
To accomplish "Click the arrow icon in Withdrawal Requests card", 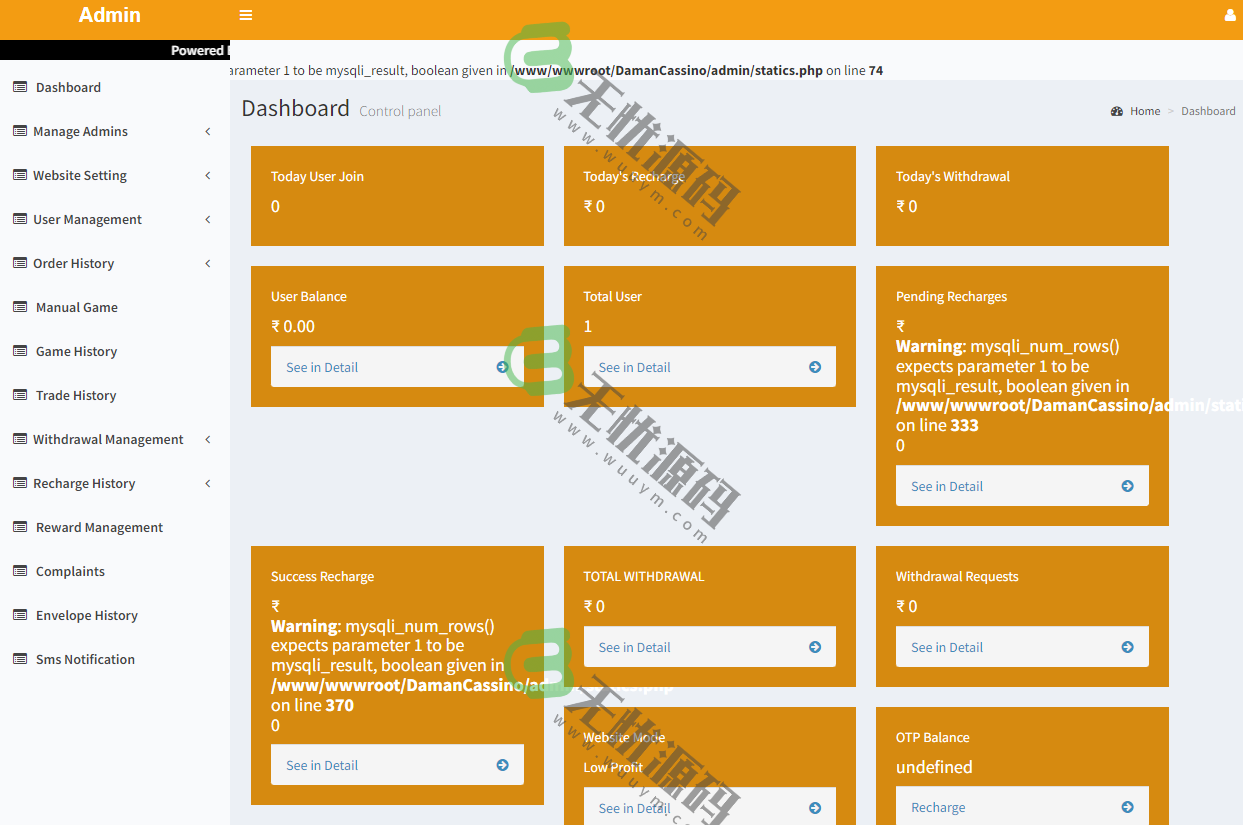I will click(1127, 647).
